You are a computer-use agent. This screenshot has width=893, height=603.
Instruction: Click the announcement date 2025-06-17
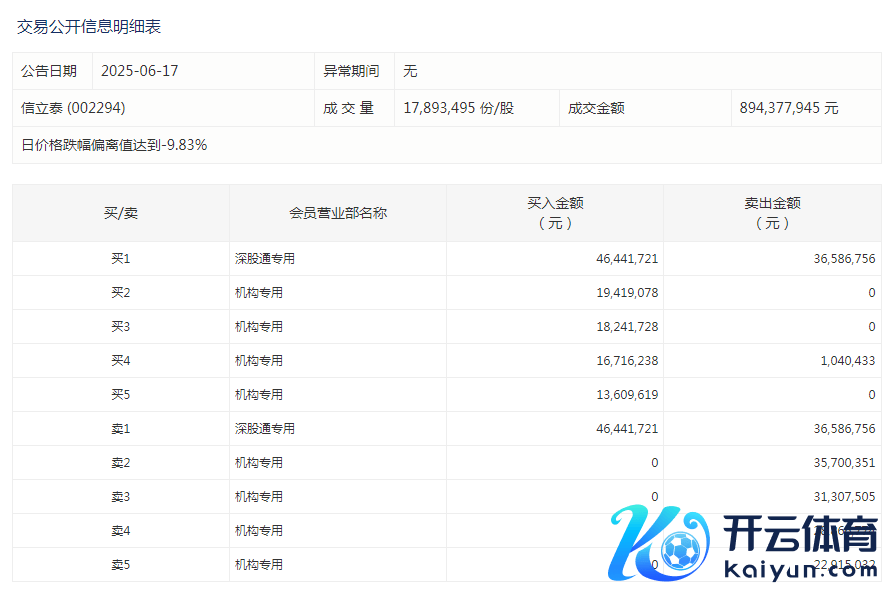pos(139,71)
